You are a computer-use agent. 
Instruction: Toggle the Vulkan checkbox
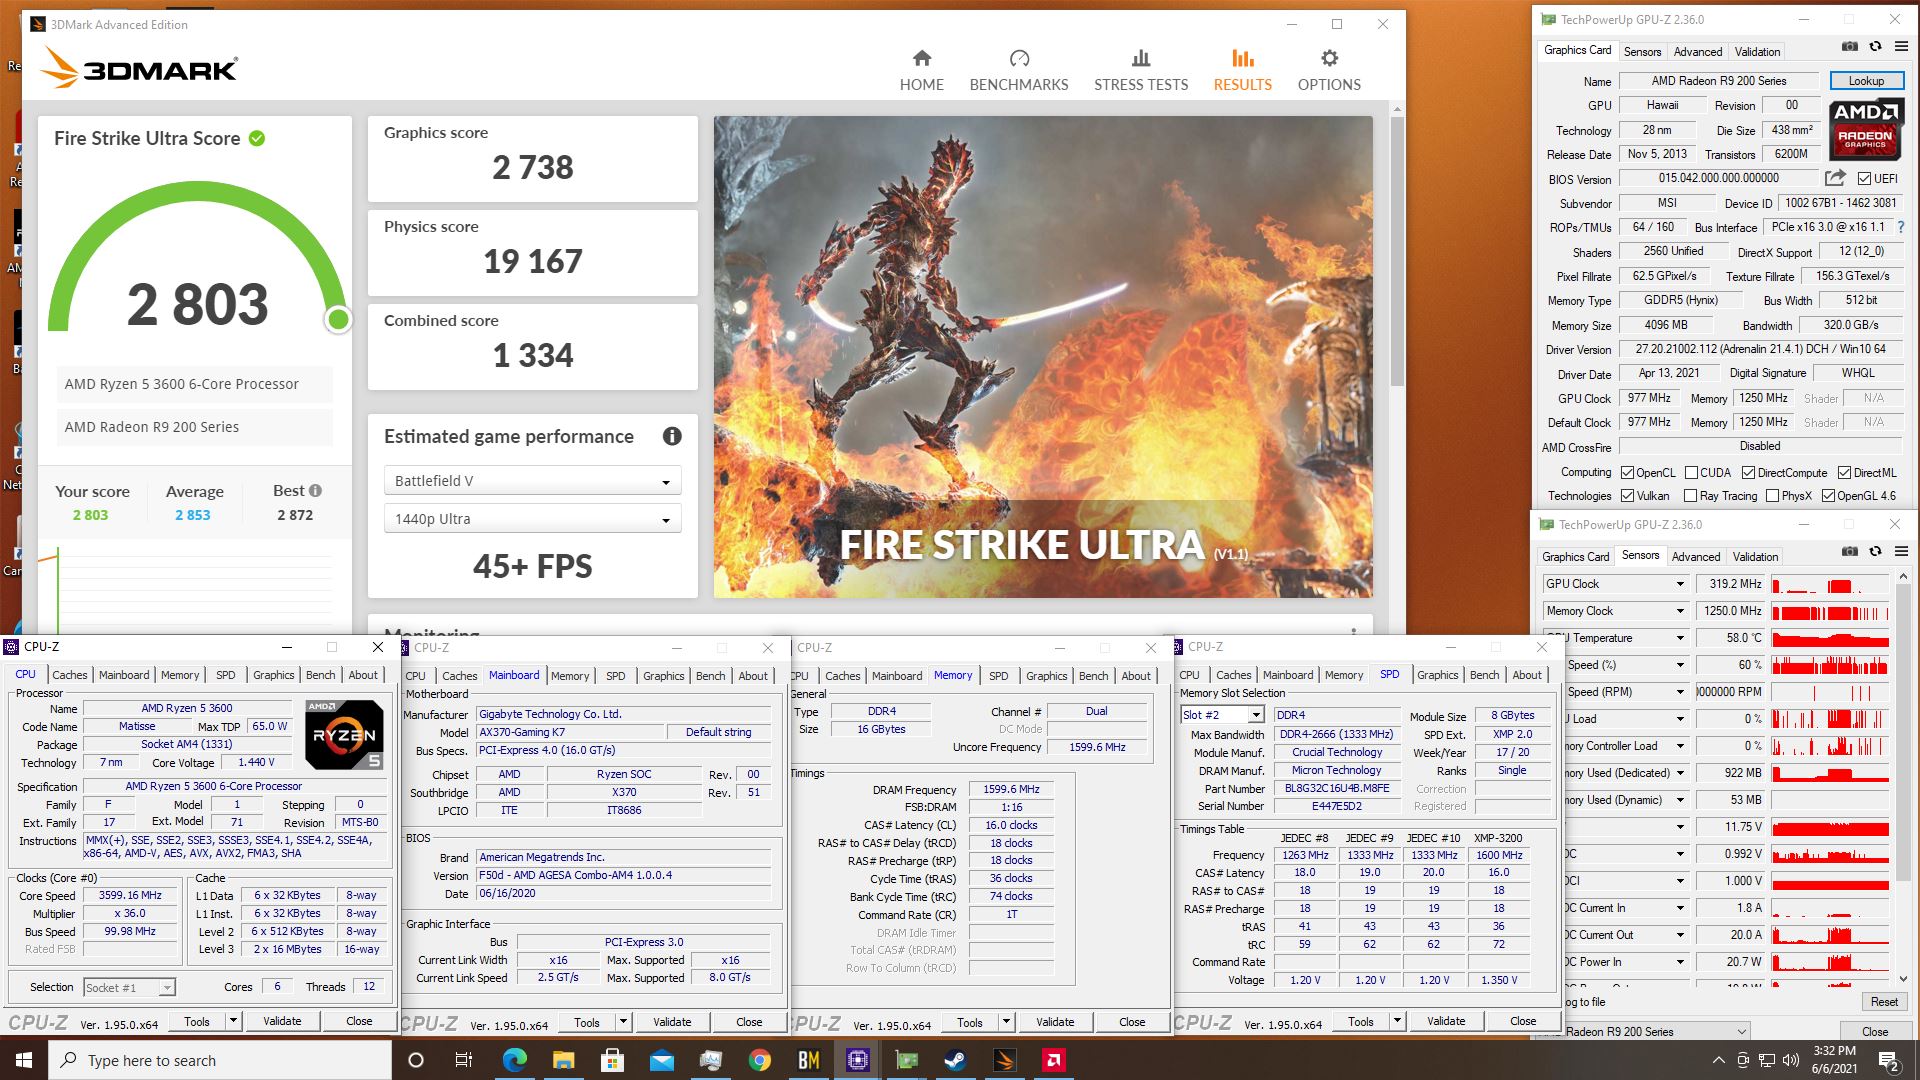click(x=1627, y=496)
